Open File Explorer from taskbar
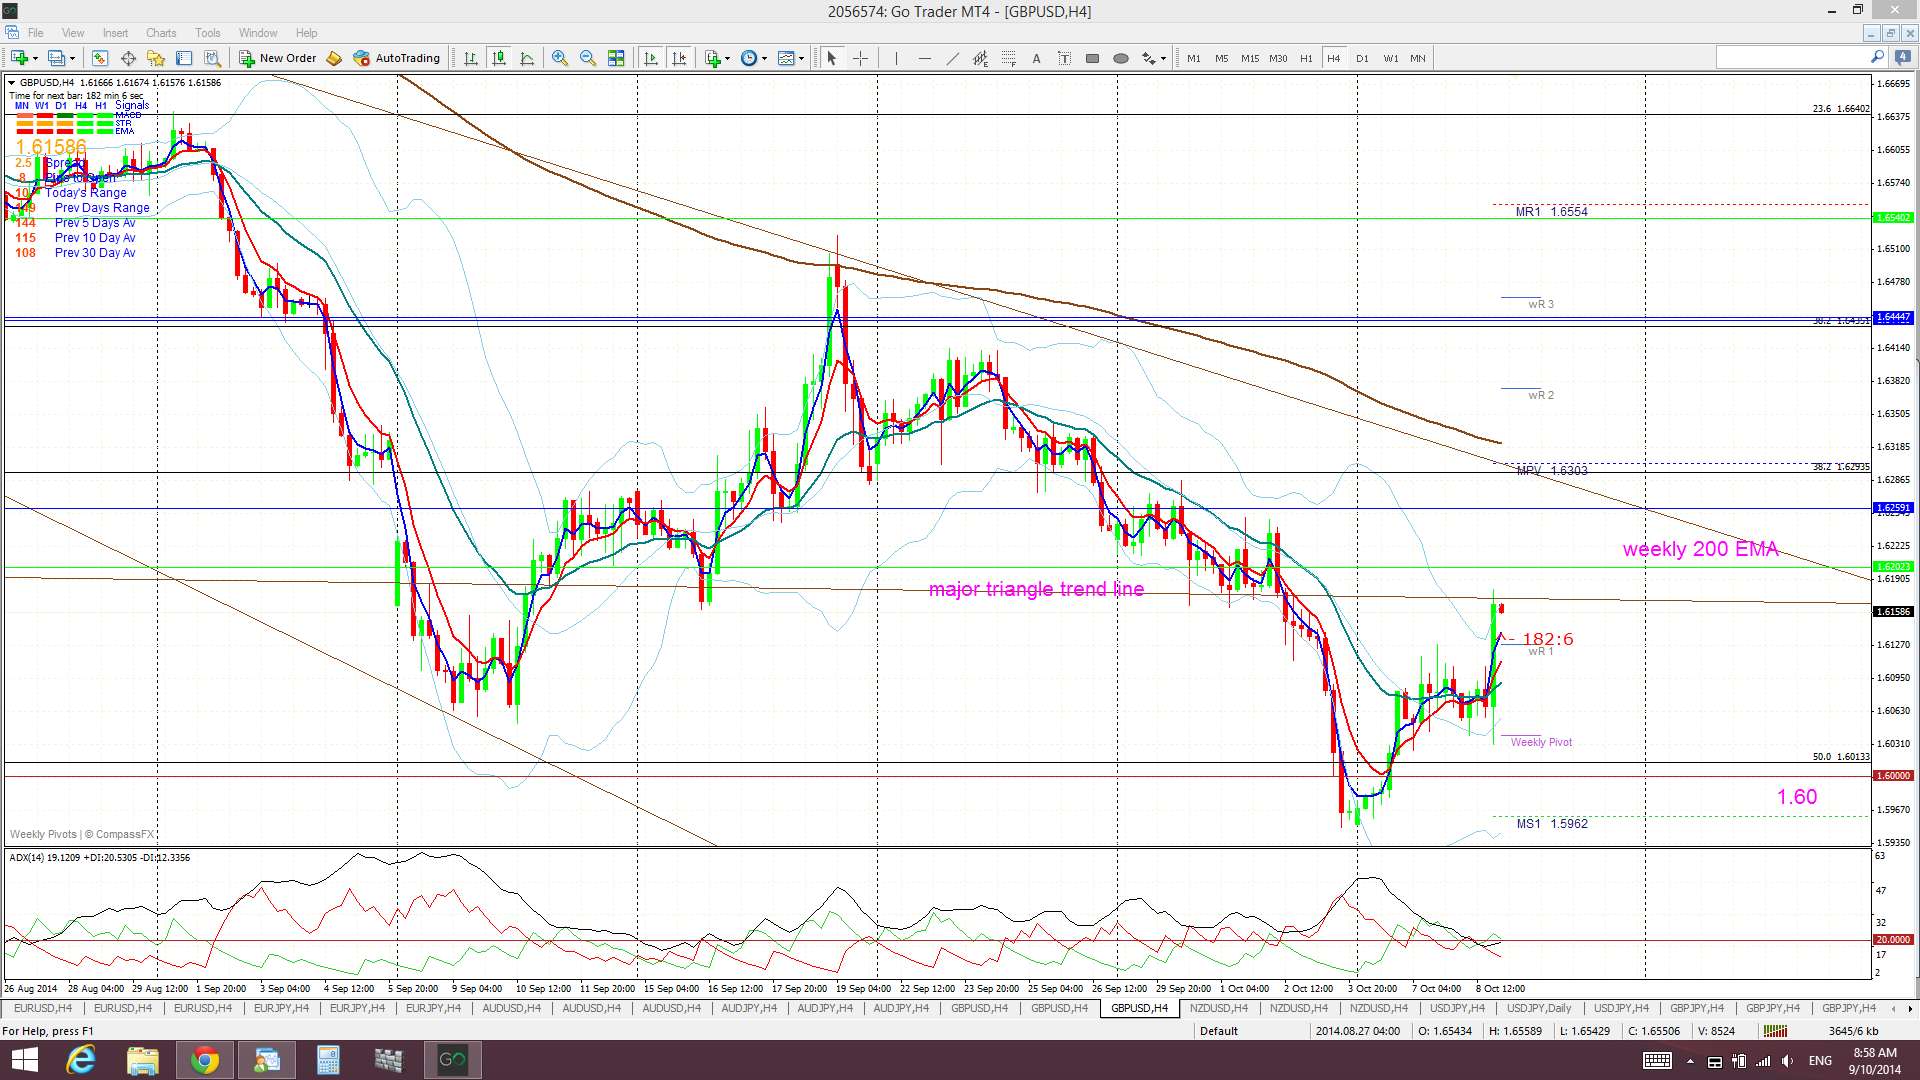The image size is (1920, 1080). pyautogui.click(x=143, y=1060)
